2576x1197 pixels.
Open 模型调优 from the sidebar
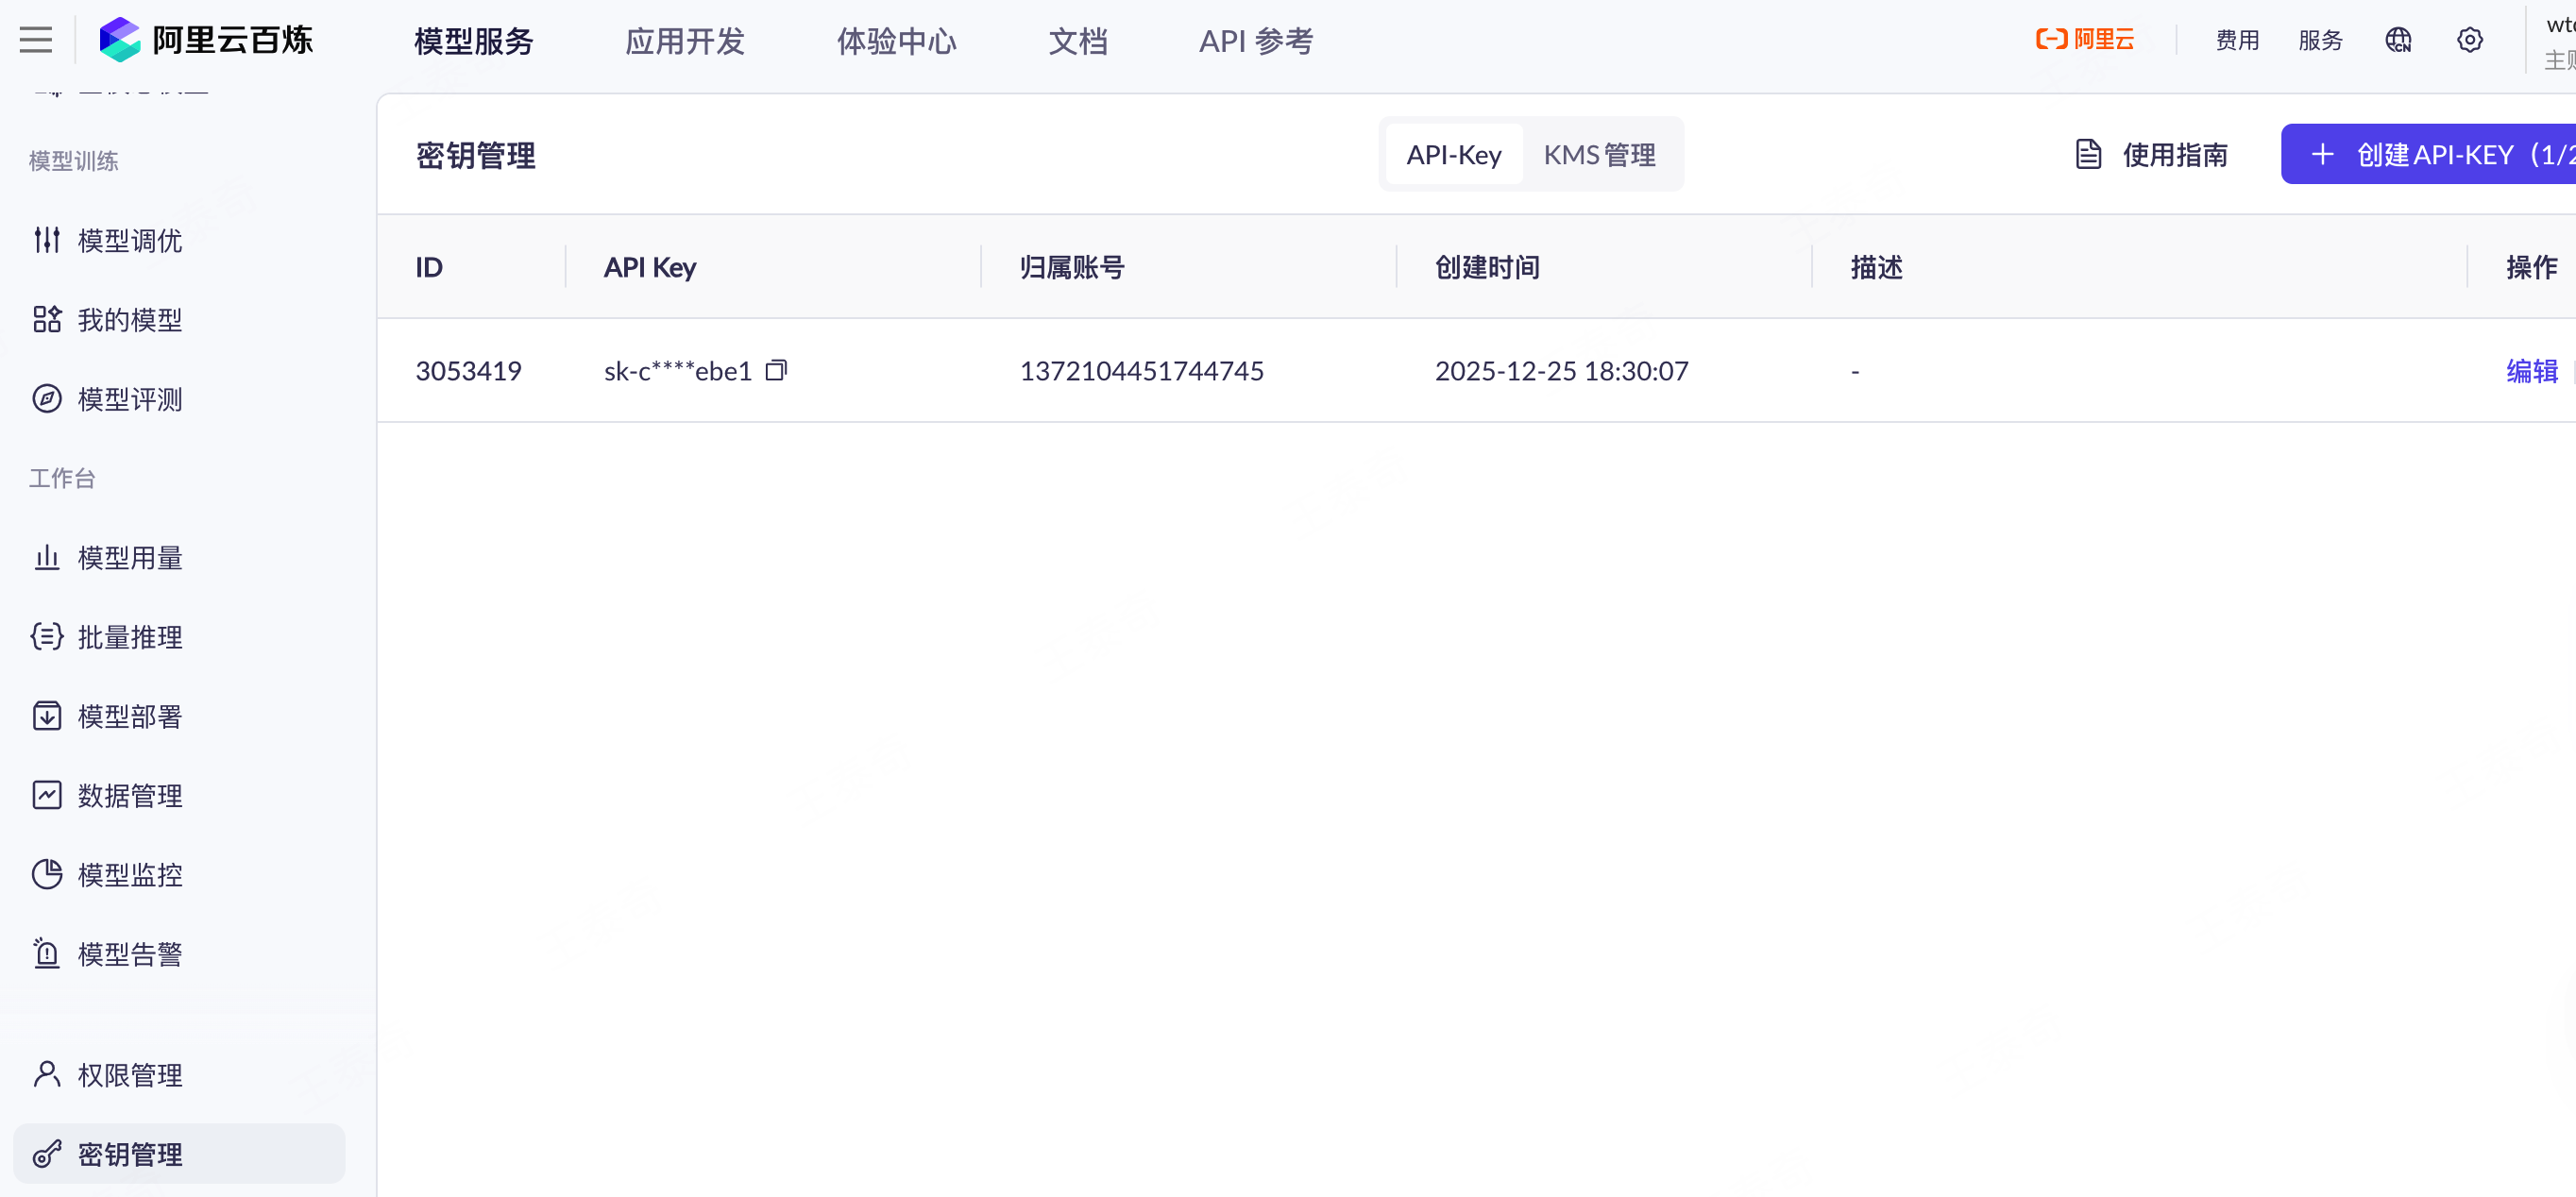tap(129, 240)
